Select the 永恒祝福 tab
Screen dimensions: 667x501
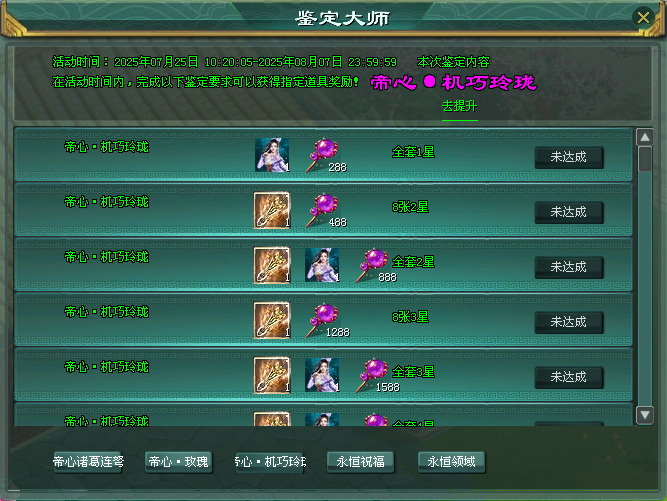point(360,462)
